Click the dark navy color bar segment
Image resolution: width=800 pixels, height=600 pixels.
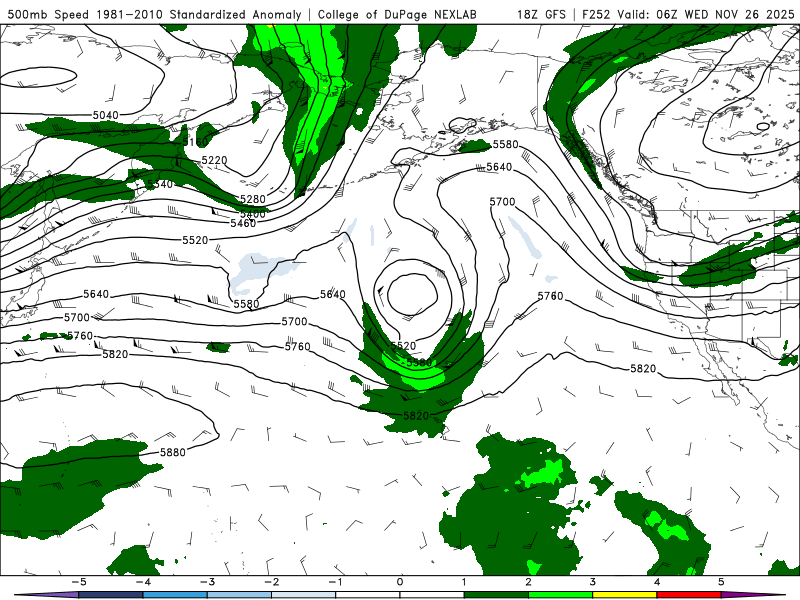click(x=111, y=595)
